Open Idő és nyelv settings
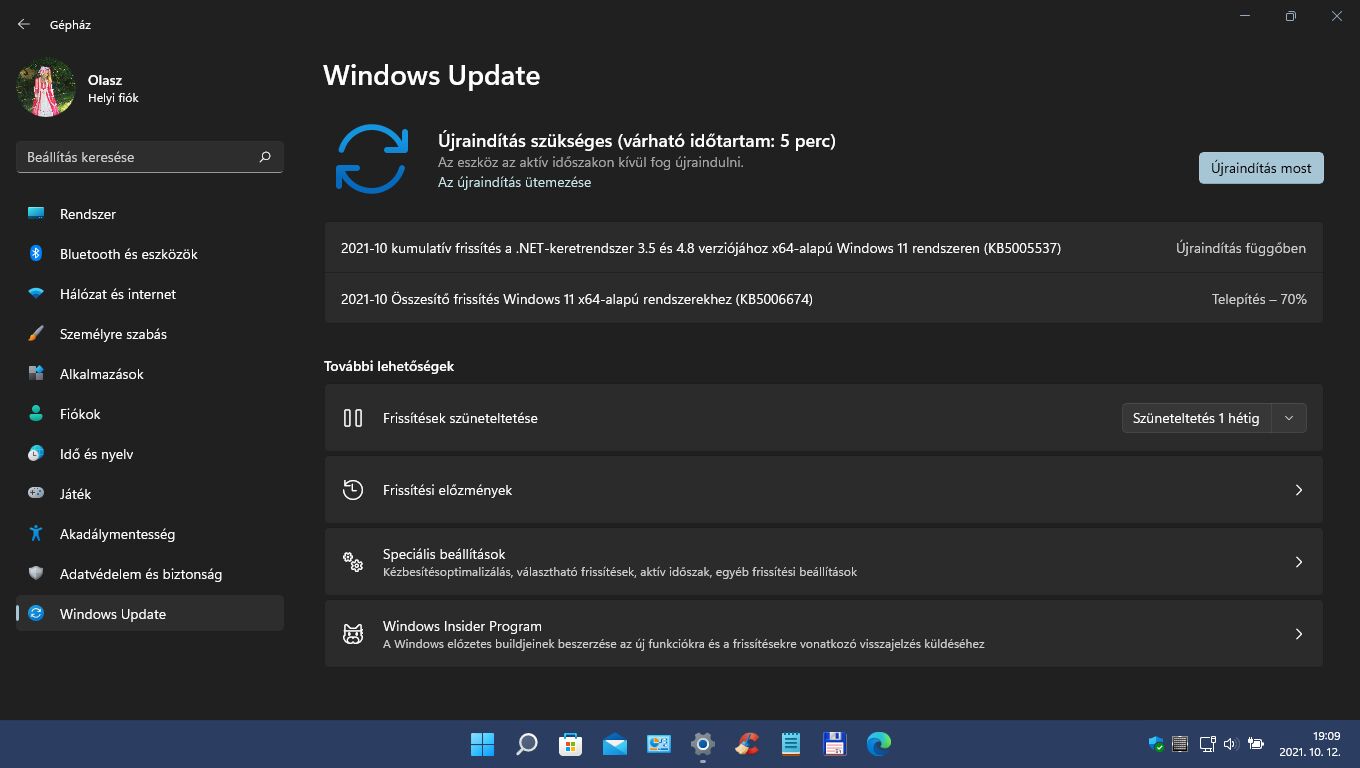The width and height of the screenshot is (1360, 768). (x=150, y=454)
